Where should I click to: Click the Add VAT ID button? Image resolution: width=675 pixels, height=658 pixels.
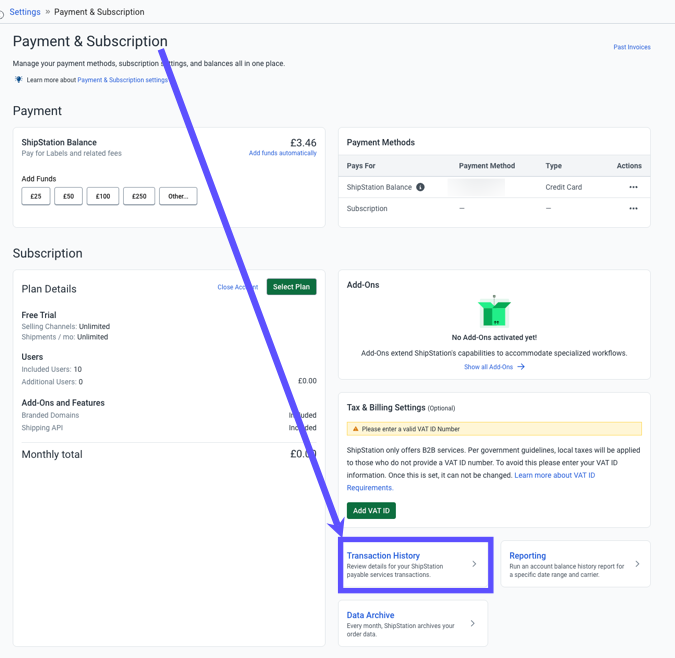point(371,511)
